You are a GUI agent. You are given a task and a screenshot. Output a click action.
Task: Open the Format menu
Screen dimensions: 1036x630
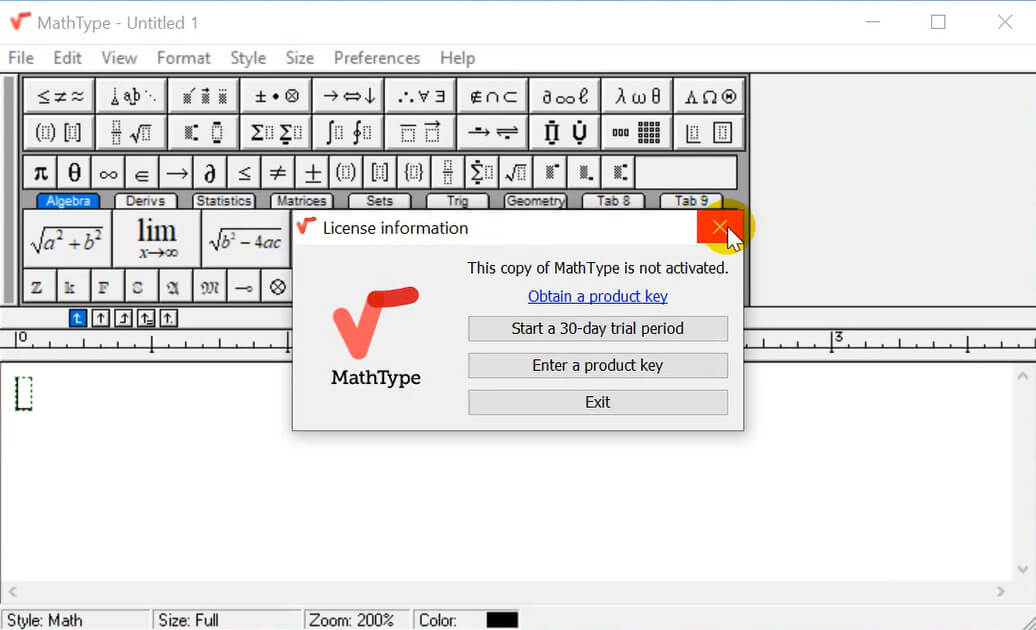(184, 58)
